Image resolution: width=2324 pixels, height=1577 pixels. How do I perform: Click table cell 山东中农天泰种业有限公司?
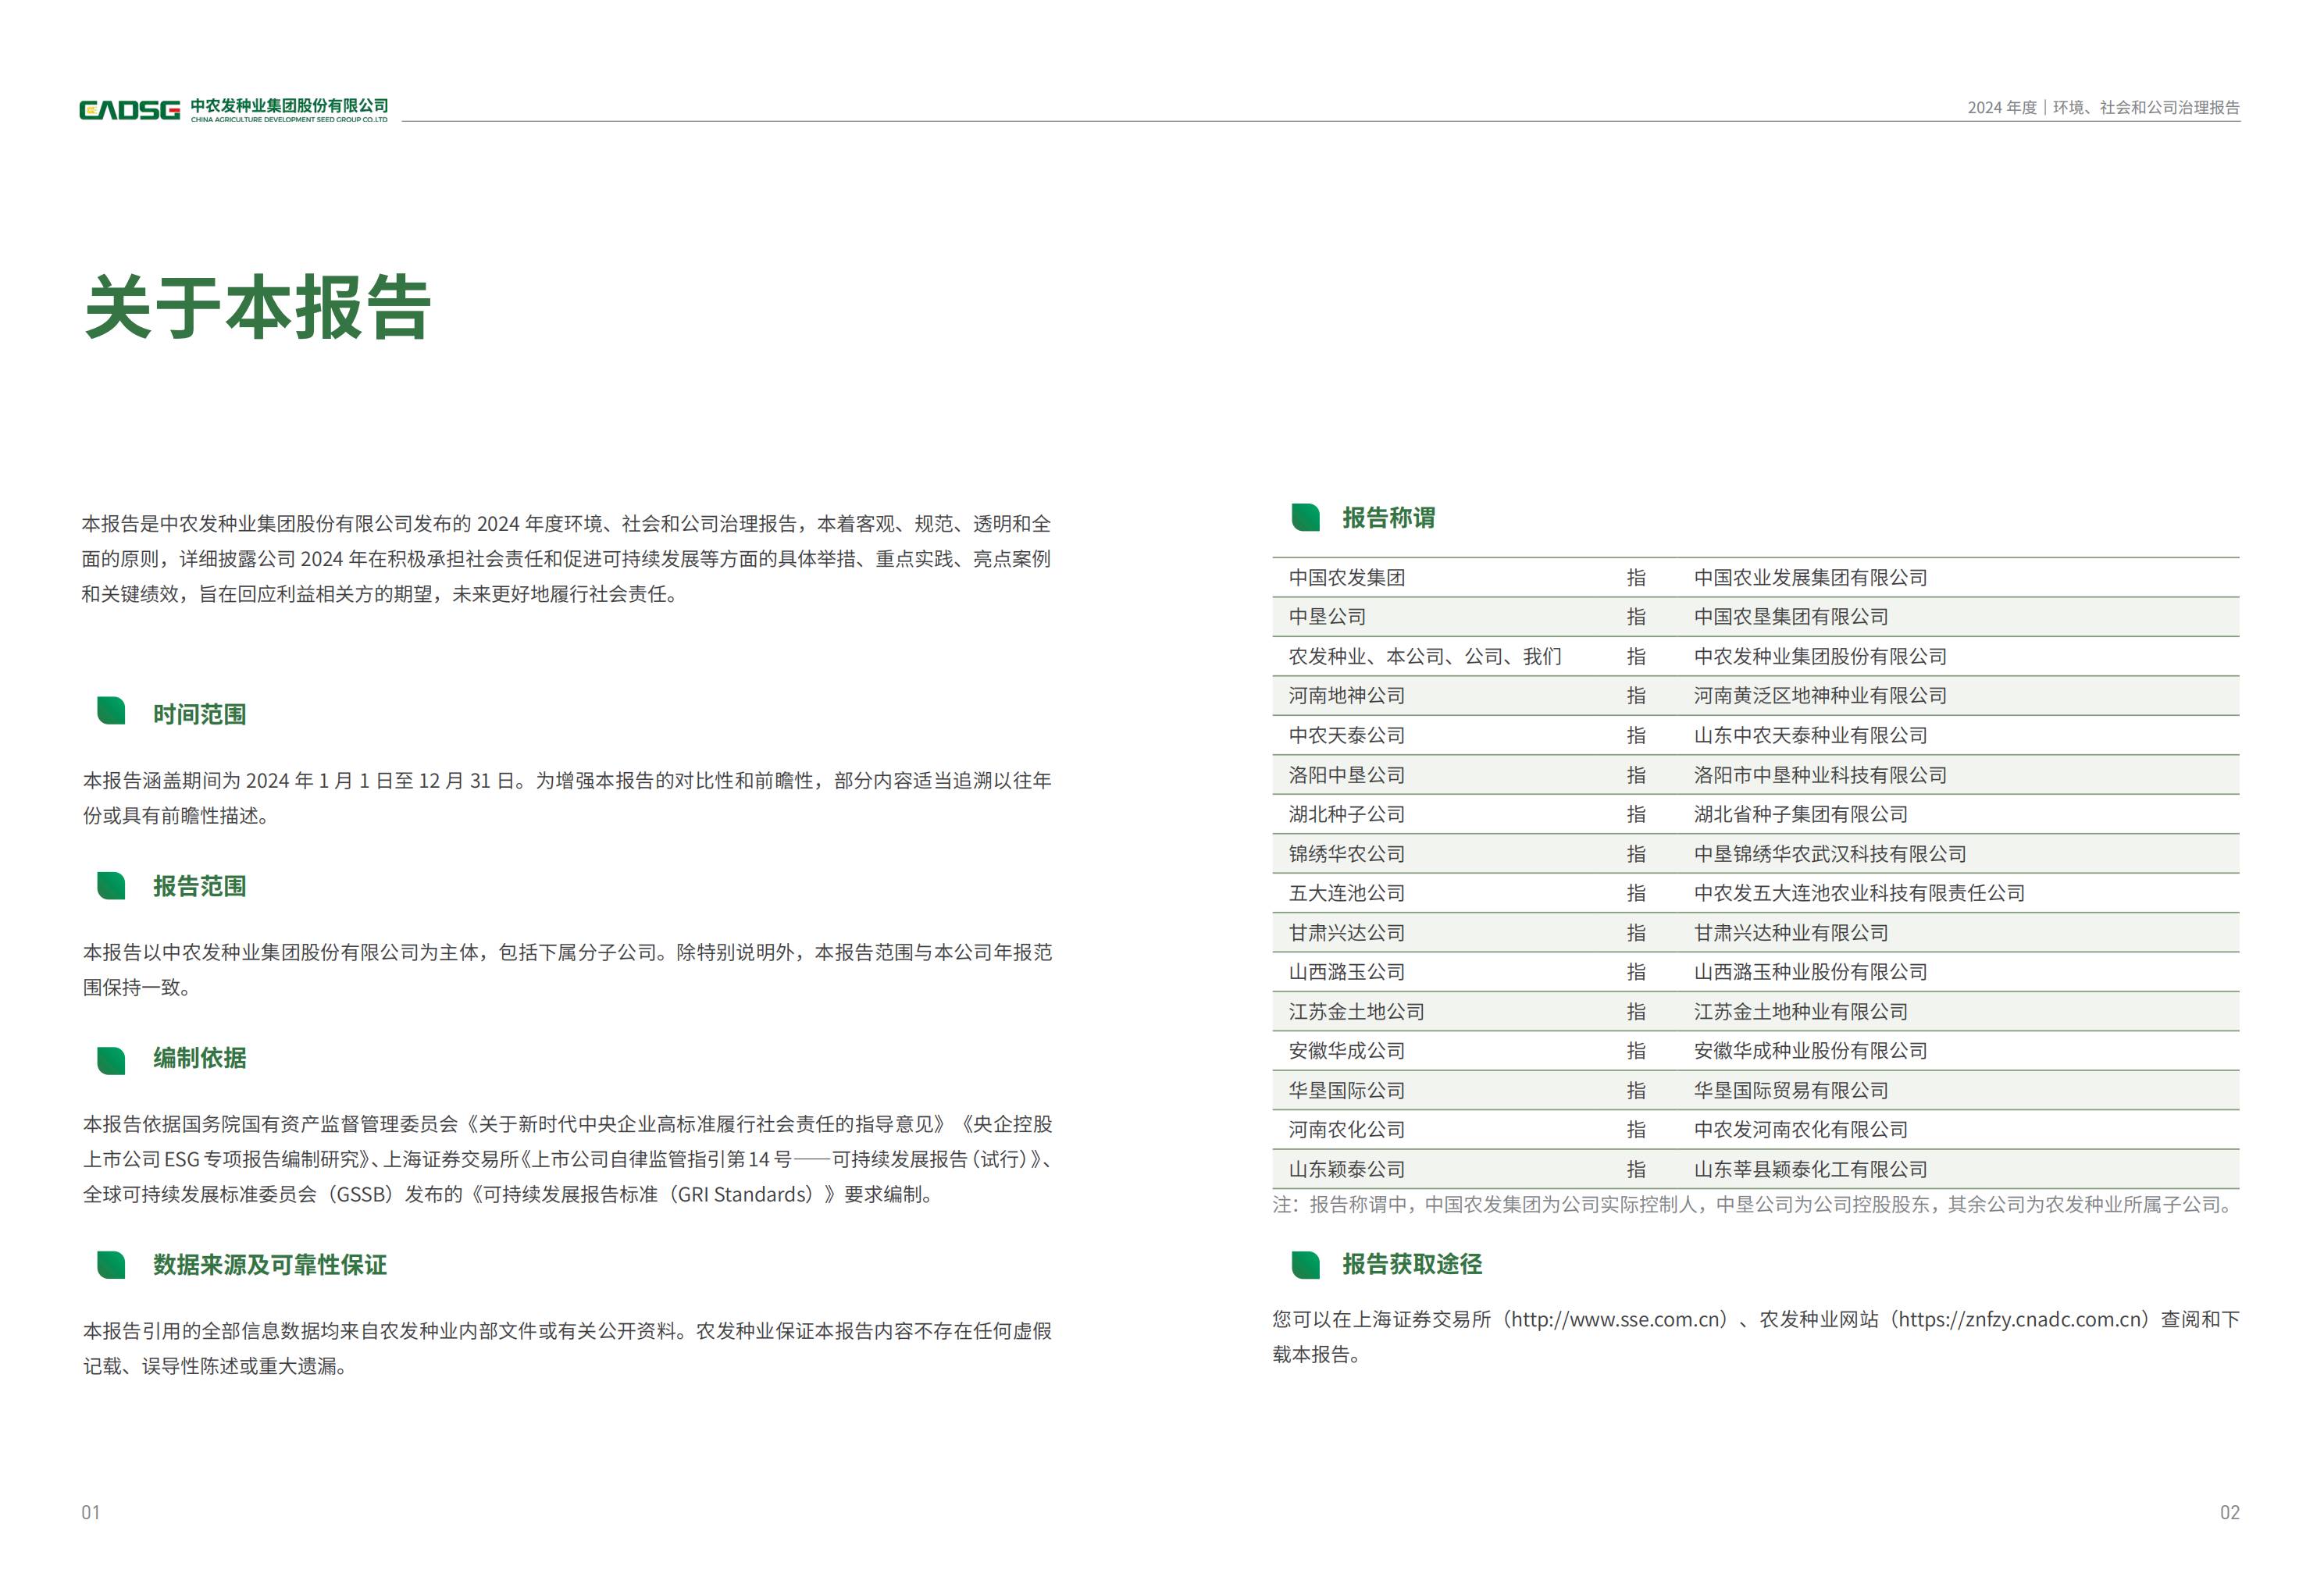tap(1811, 736)
